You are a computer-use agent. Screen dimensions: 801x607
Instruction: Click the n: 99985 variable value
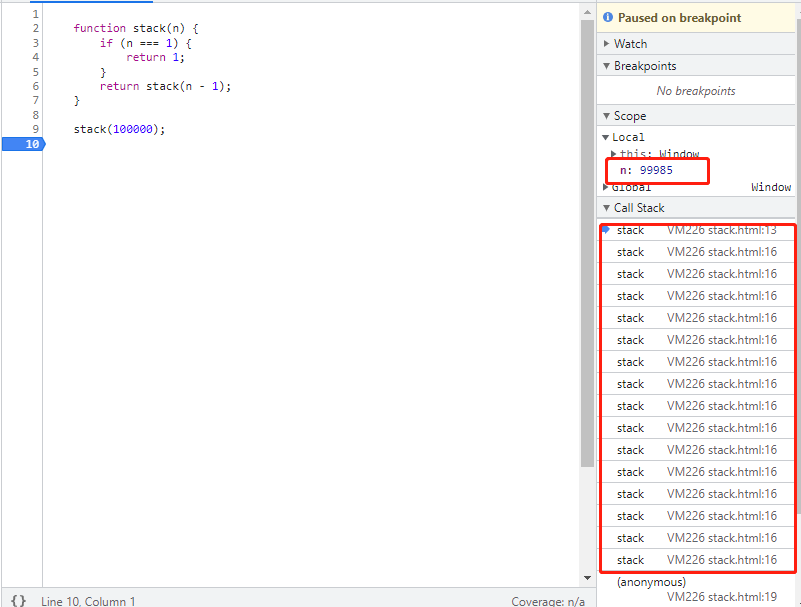tap(656, 170)
